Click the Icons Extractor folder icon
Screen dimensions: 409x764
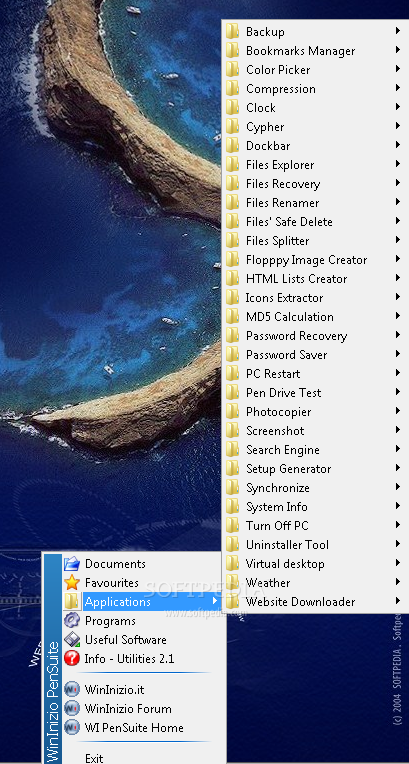coord(233,298)
